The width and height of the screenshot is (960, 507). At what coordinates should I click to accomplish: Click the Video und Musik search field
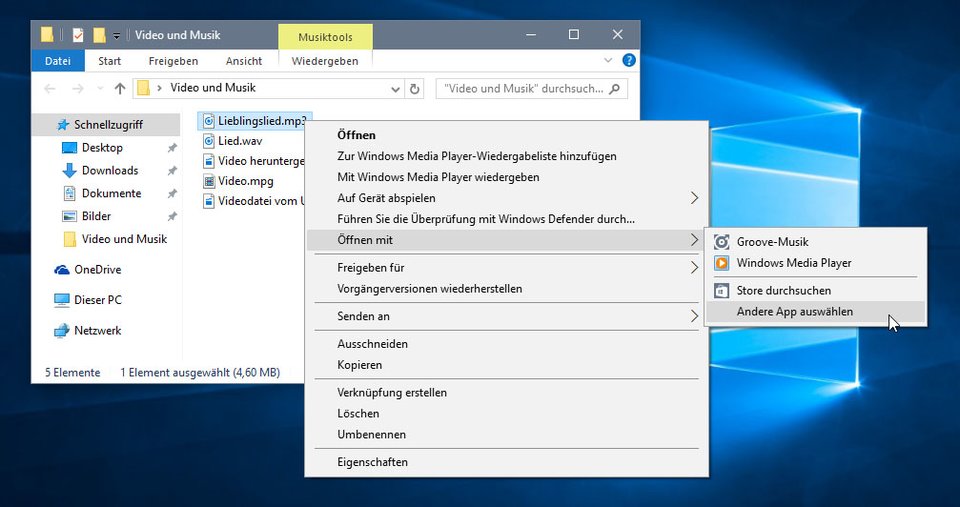(x=531, y=89)
